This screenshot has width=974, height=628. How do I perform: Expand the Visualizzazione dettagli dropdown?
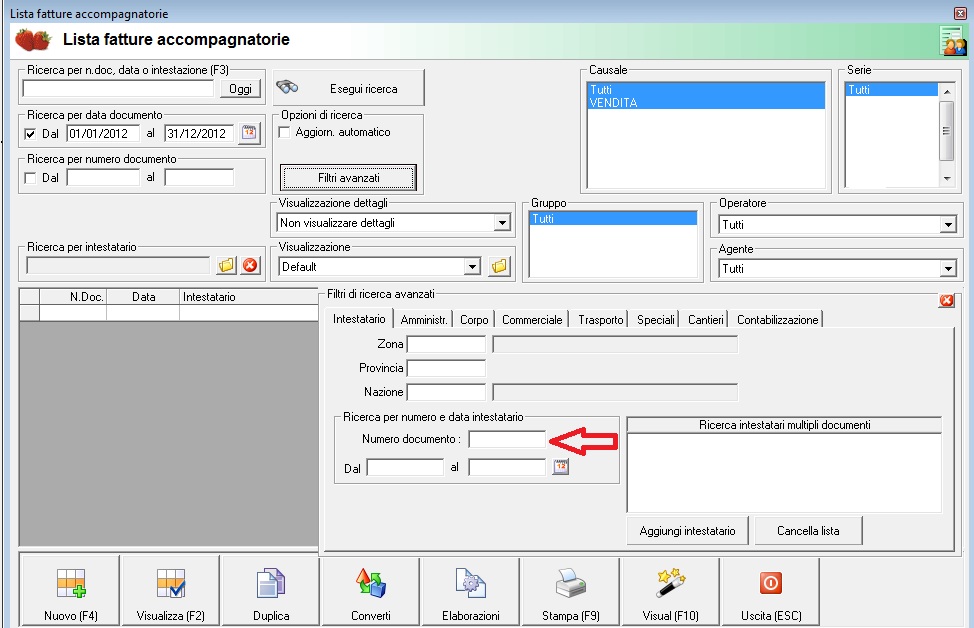click(x=502, y=223)
